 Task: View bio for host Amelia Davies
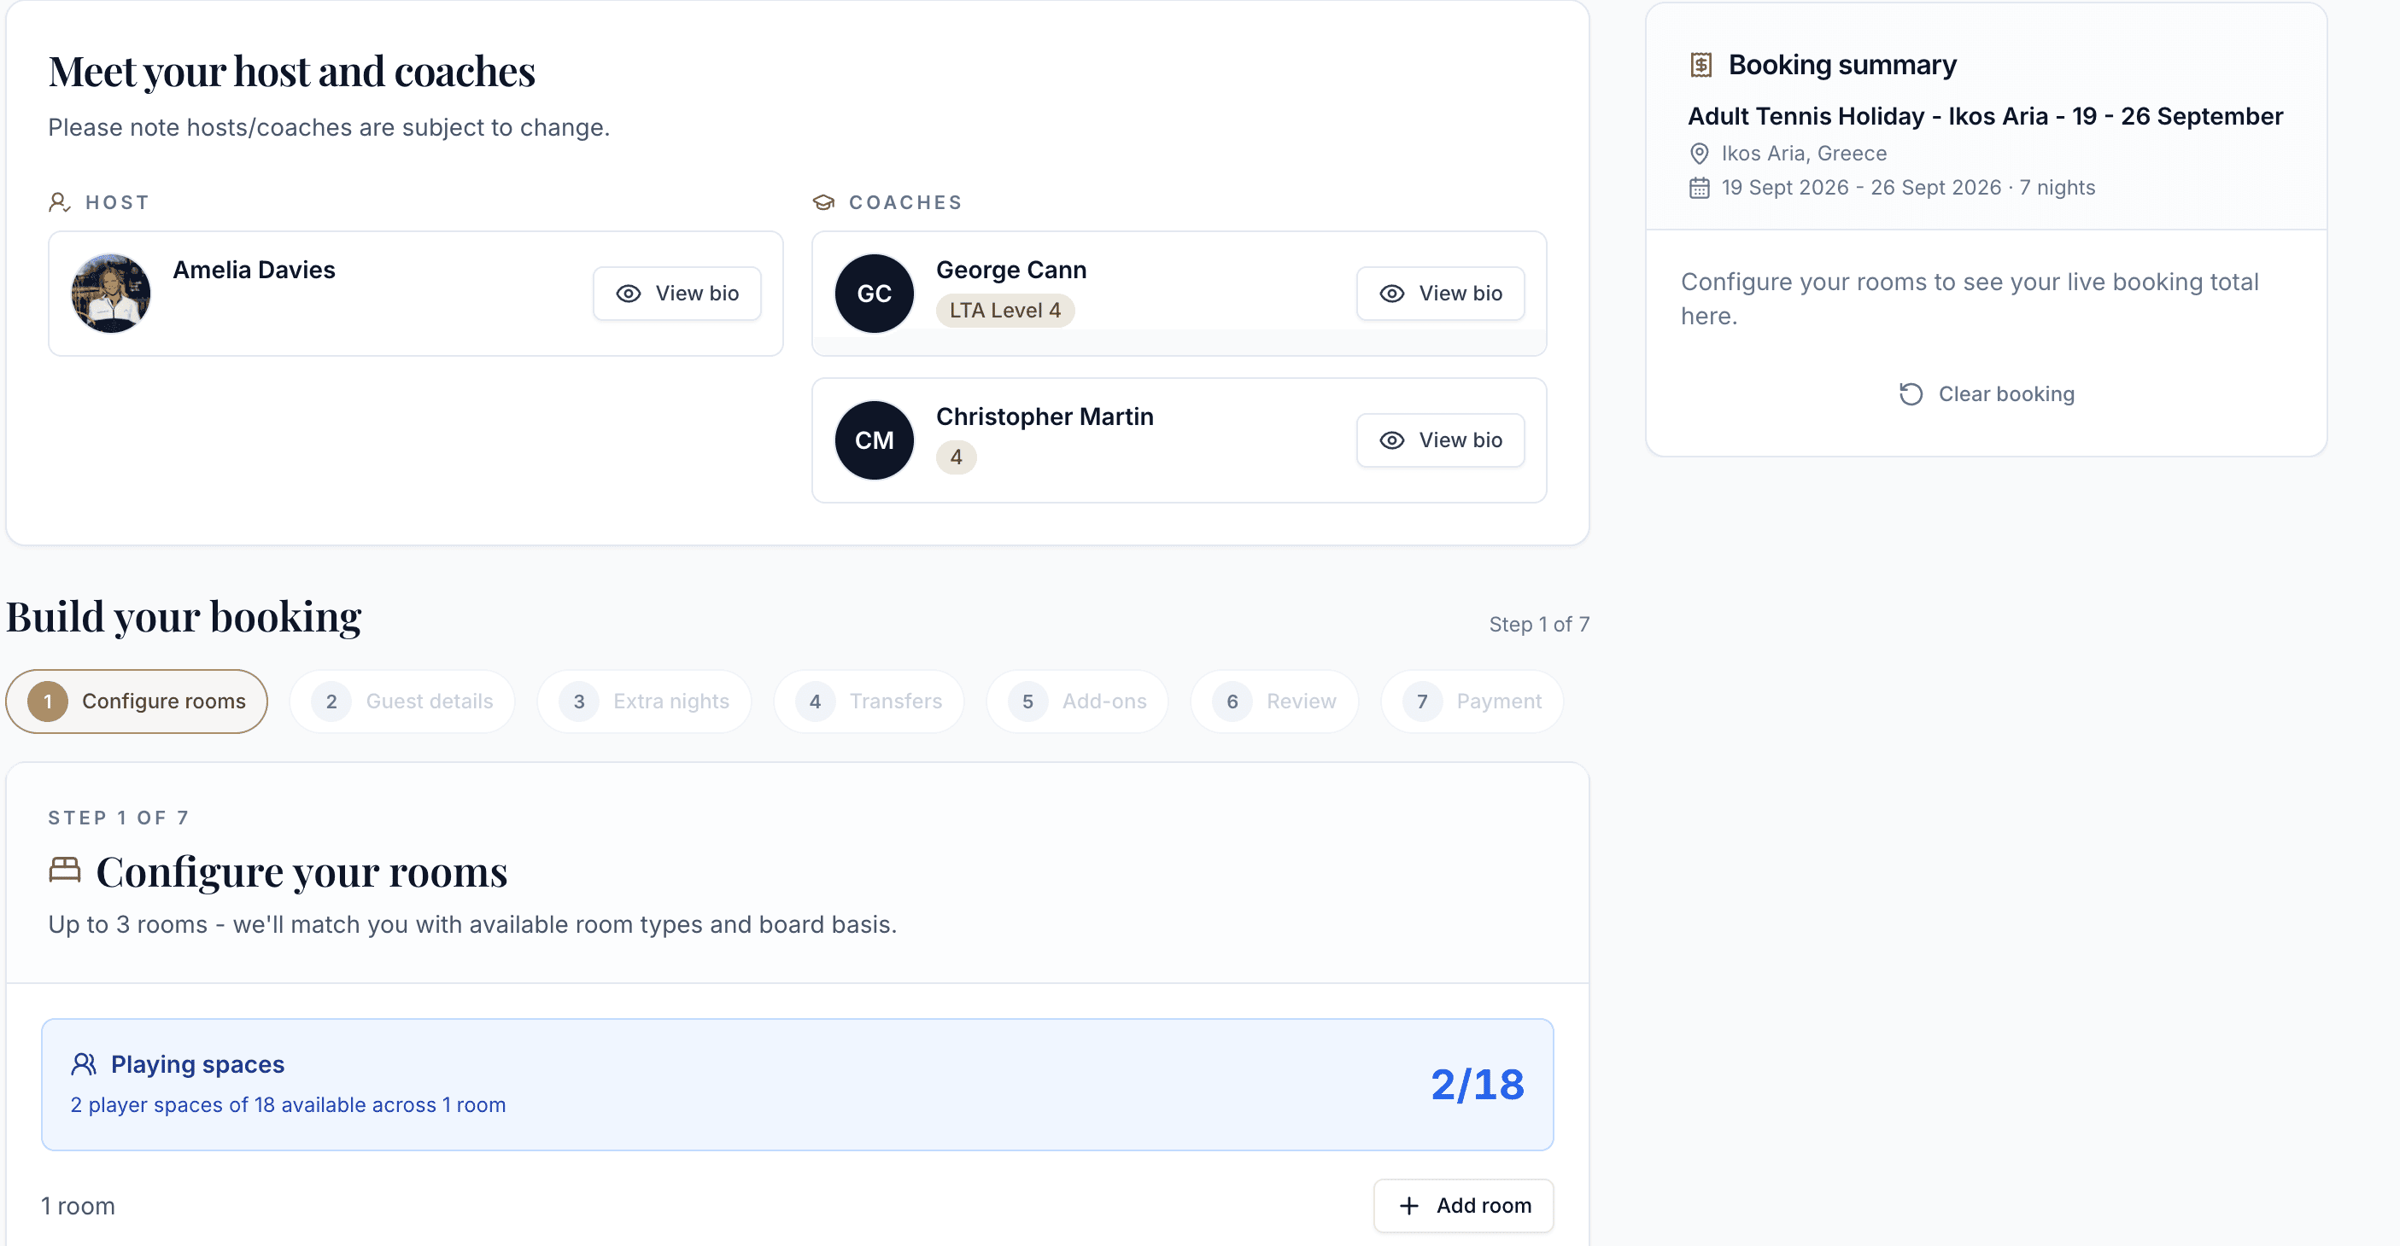[x=677, y=293]
